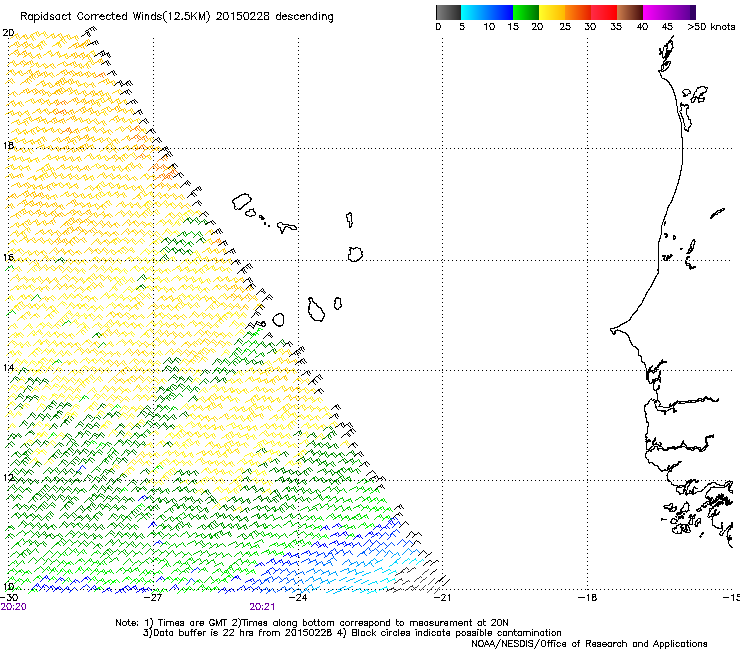Click the orange 25-30 knots legend swatch
The image size is (740, 650).
[578, 12]
